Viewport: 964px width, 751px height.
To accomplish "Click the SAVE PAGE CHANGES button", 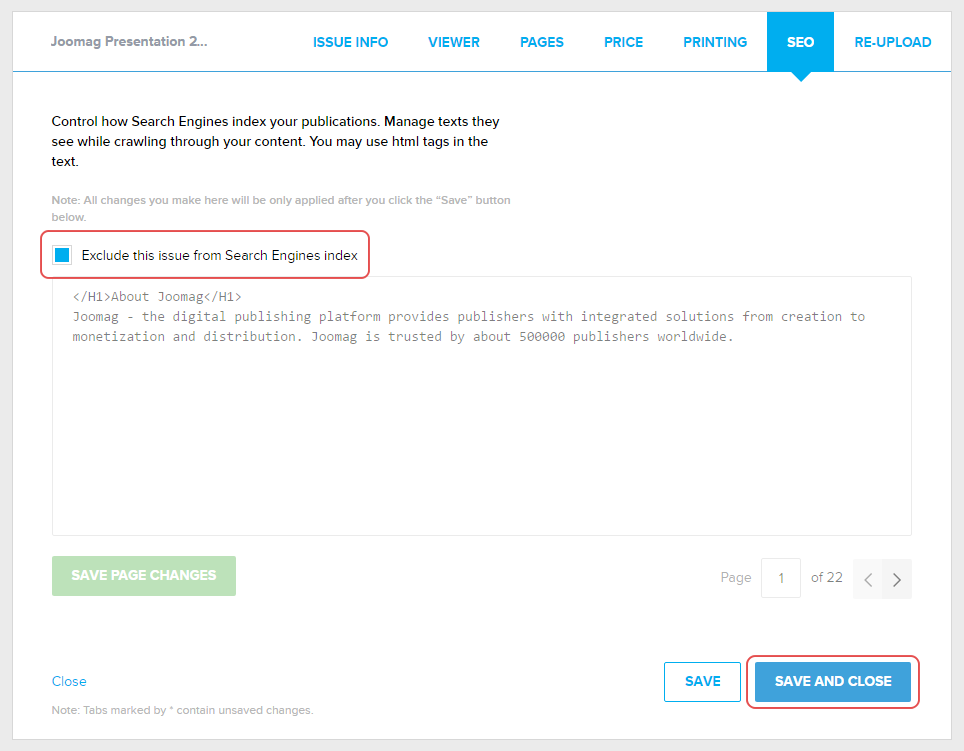I will [x=144, y=576].
